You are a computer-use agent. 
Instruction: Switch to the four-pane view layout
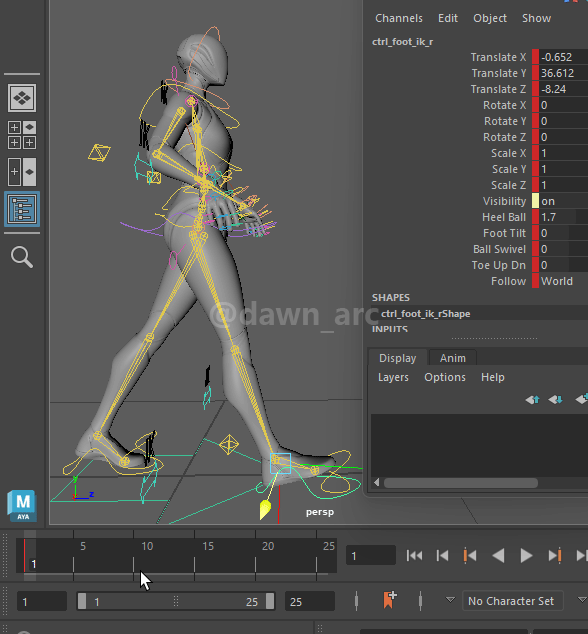(22, 135)
